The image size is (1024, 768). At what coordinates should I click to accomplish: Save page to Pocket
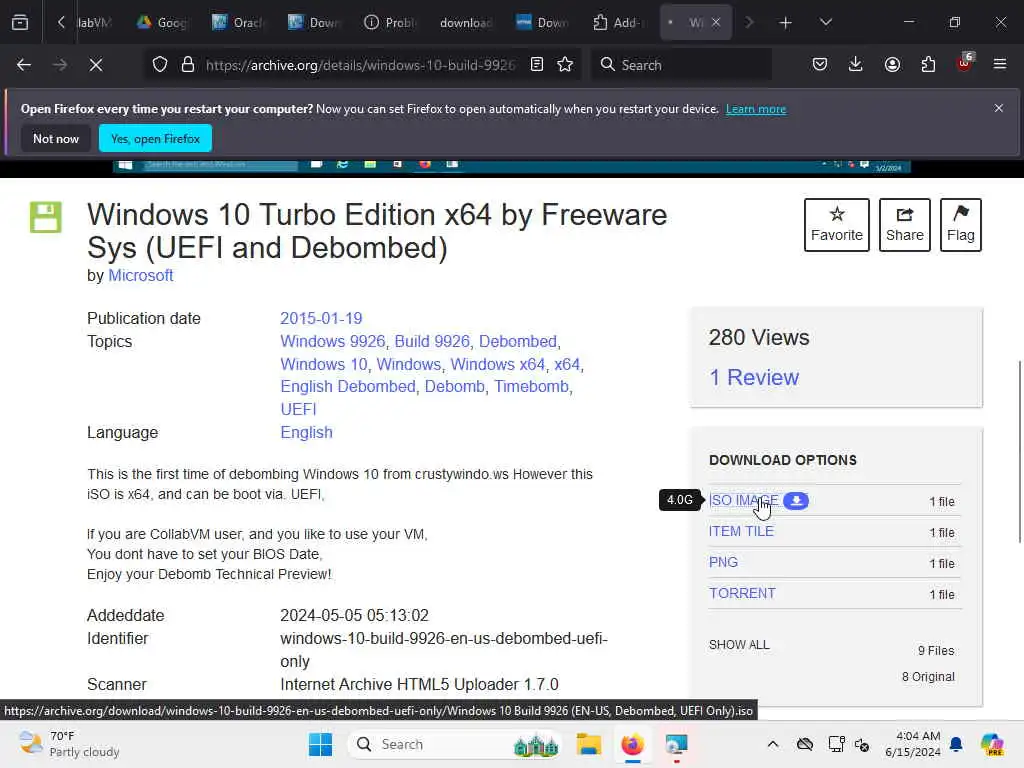[x=820, y=65]
